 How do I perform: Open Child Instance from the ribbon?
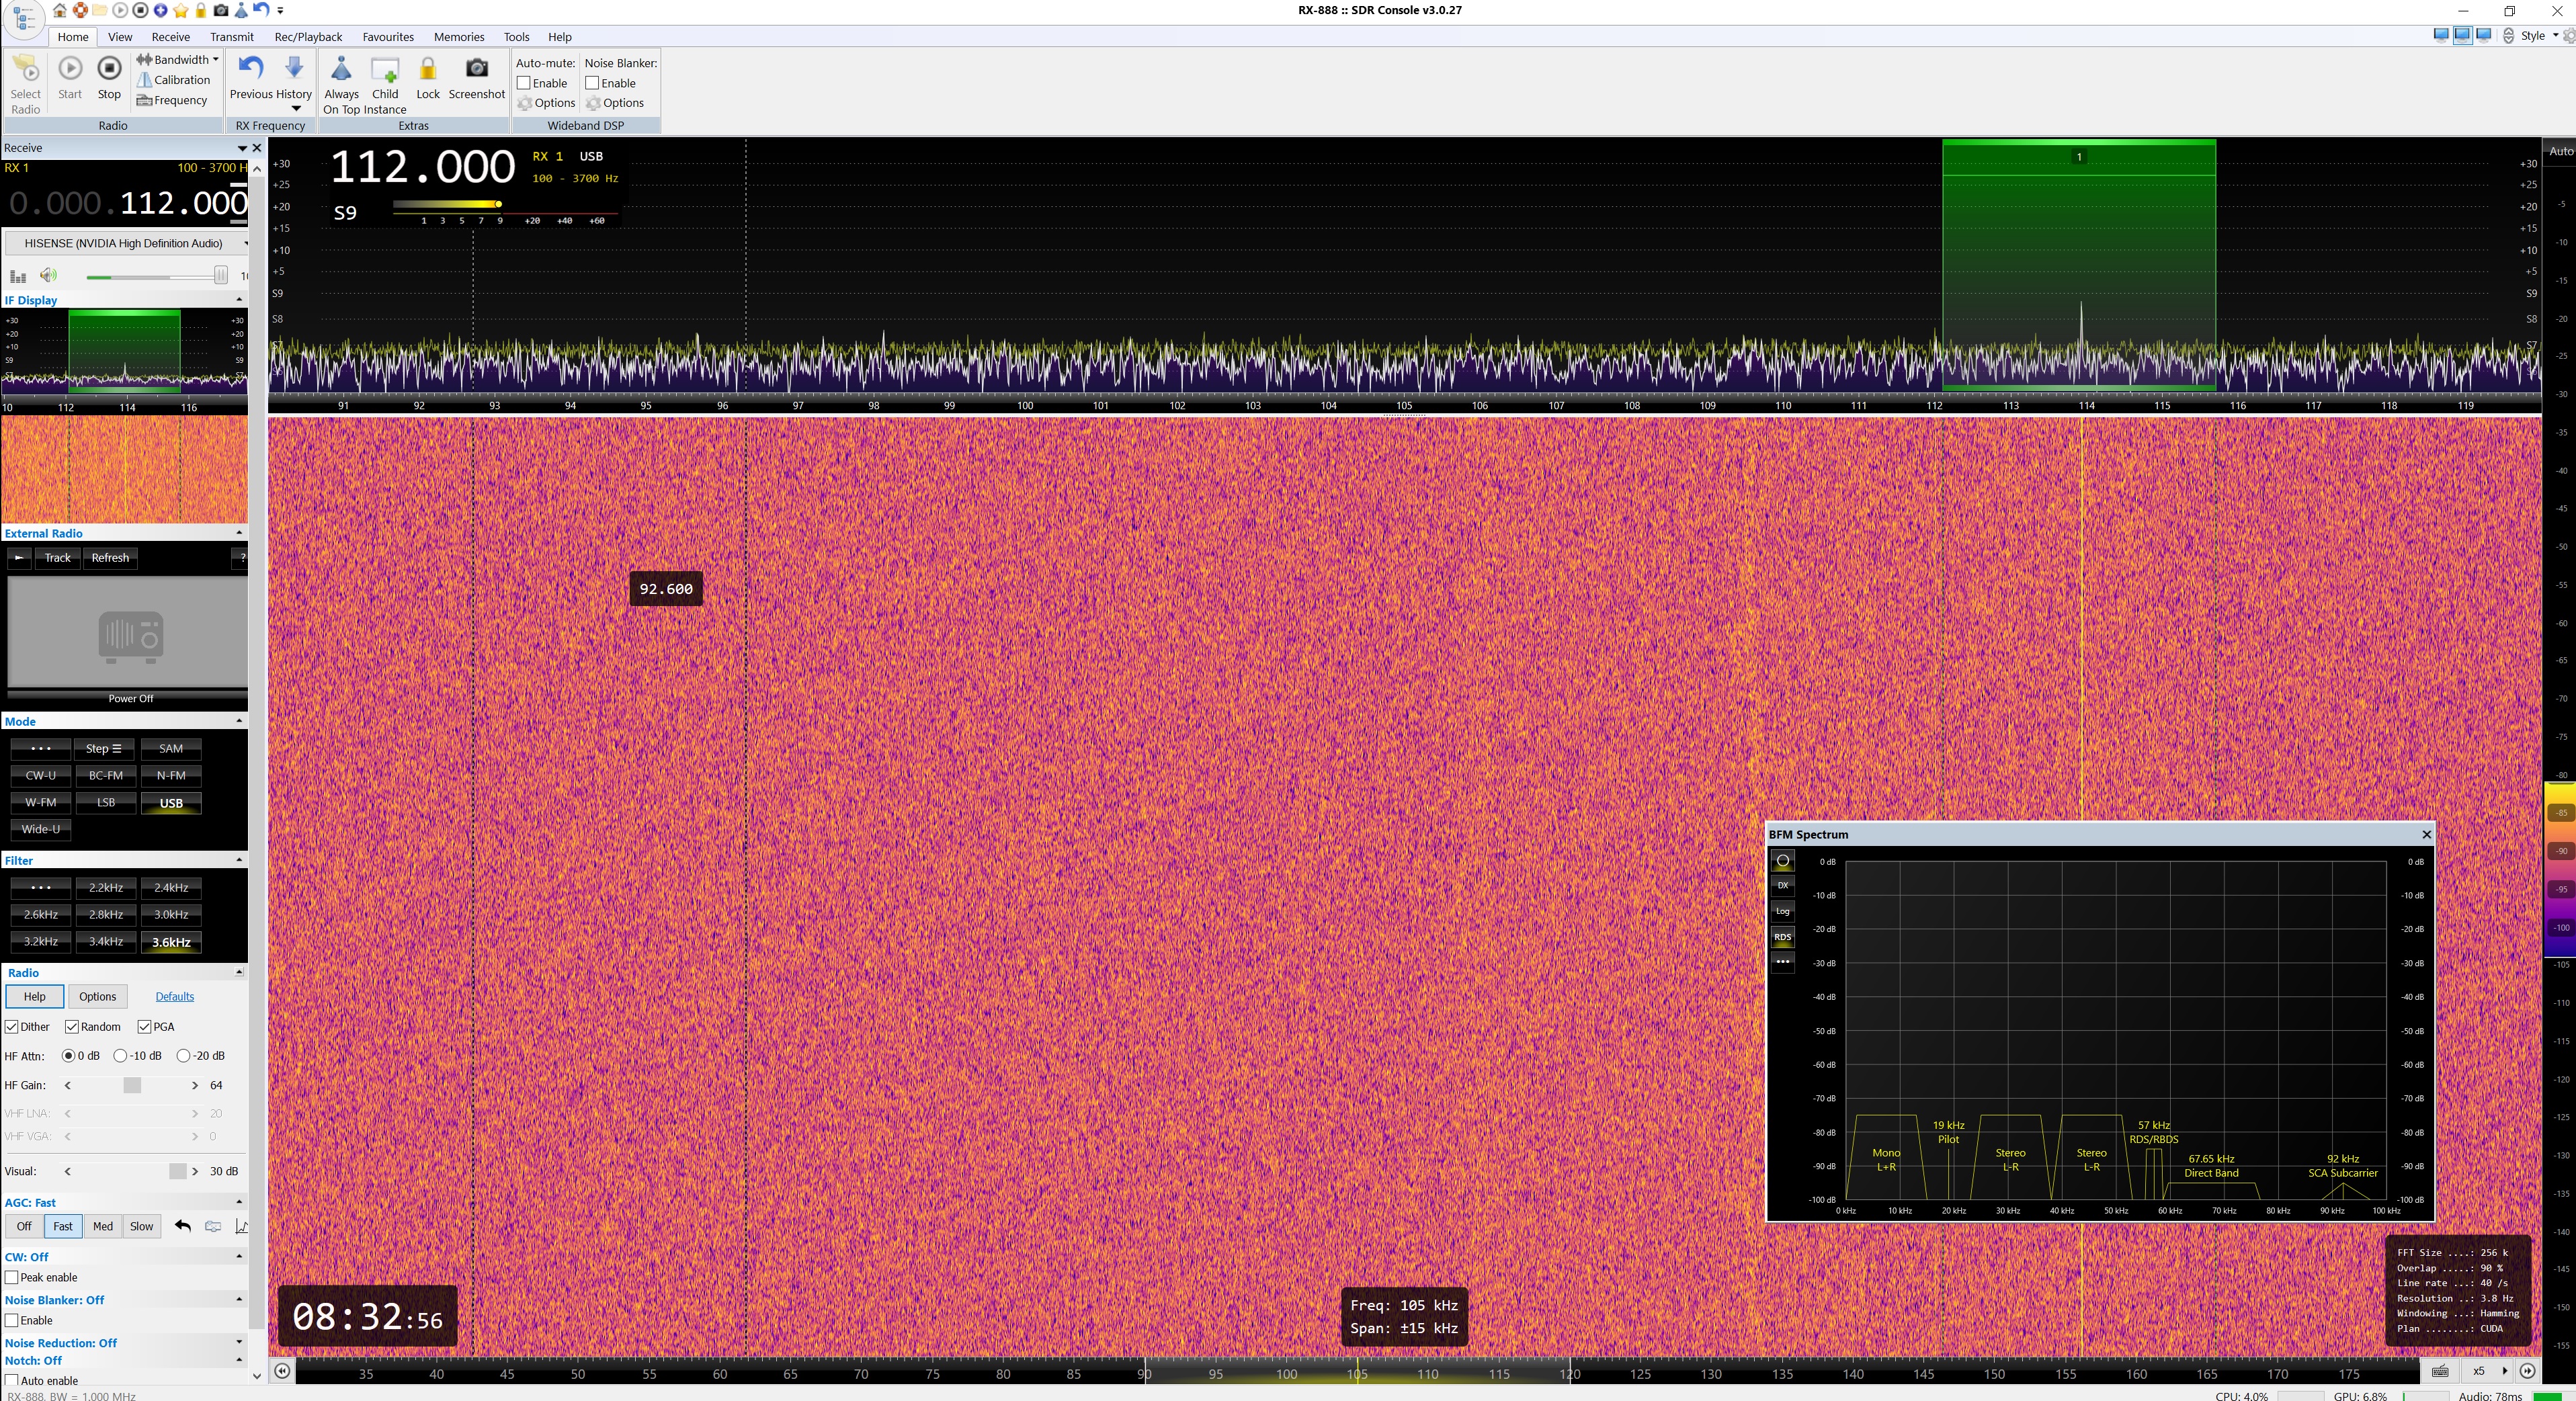click(385, 70)
